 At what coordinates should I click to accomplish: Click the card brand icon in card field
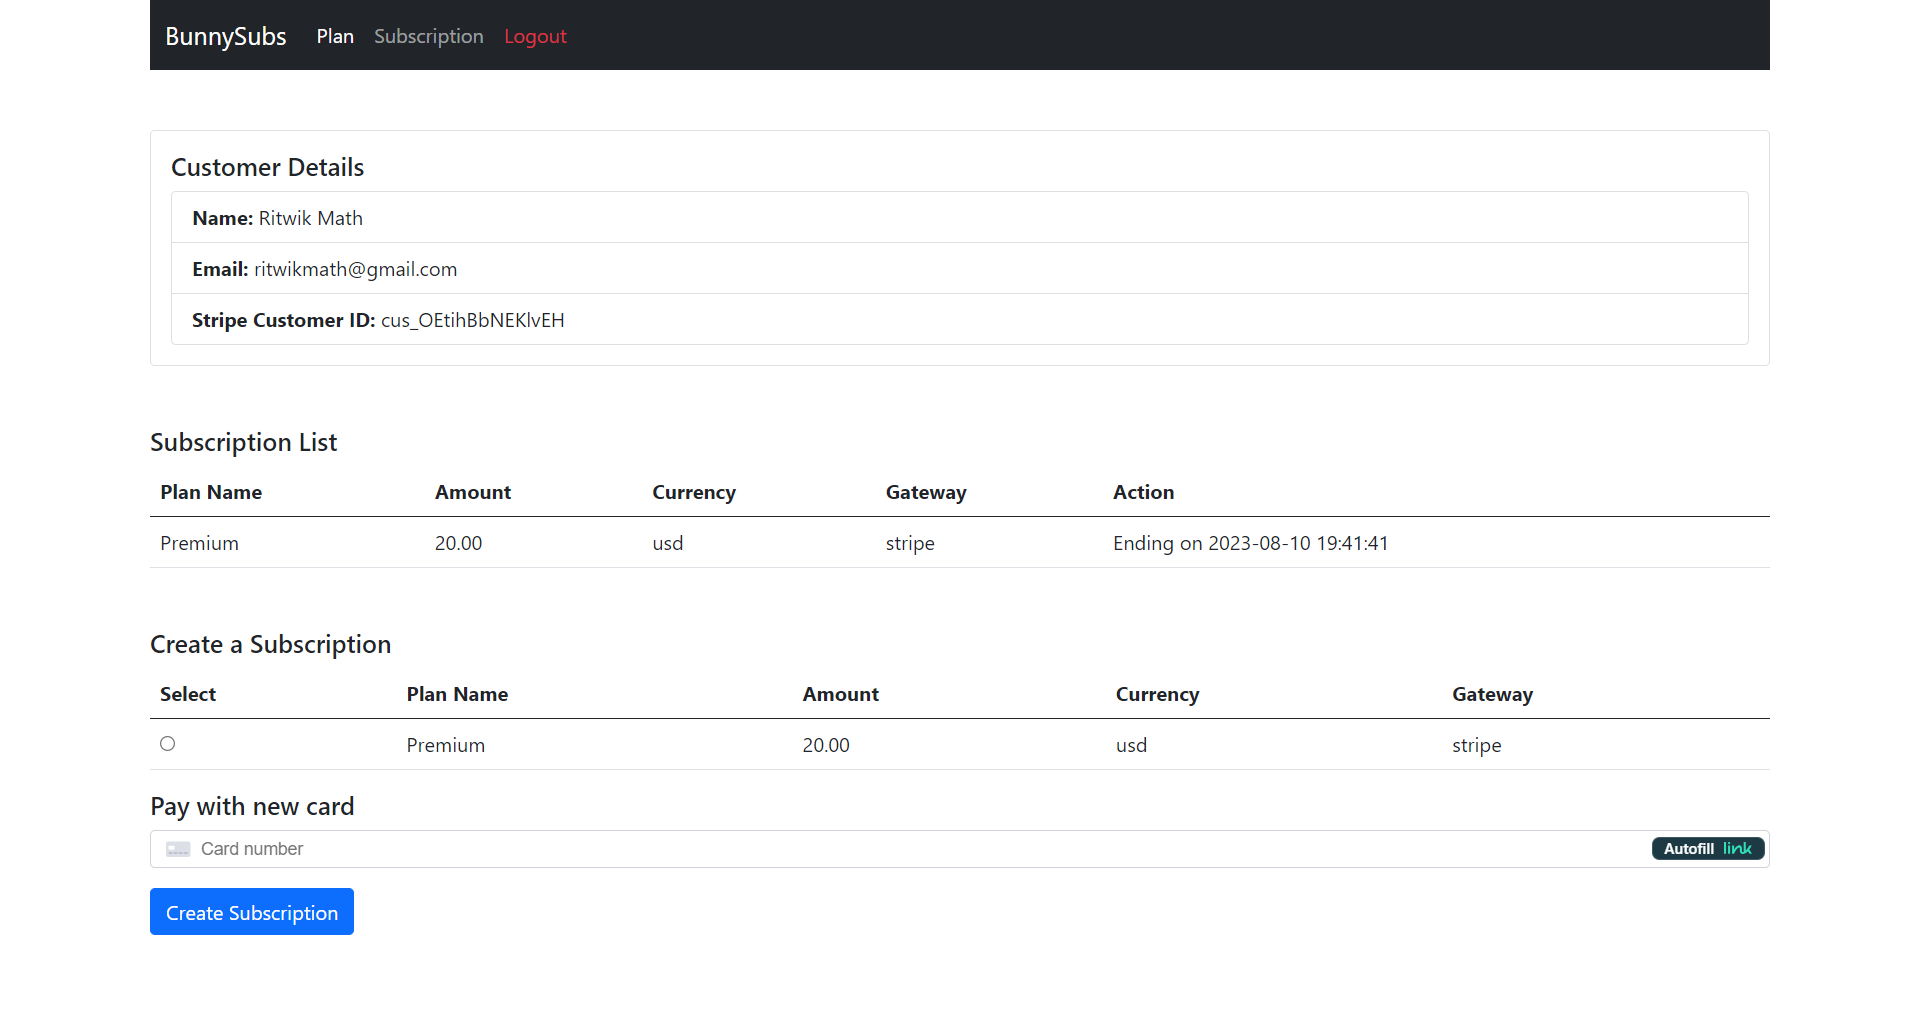coord(178,849)
